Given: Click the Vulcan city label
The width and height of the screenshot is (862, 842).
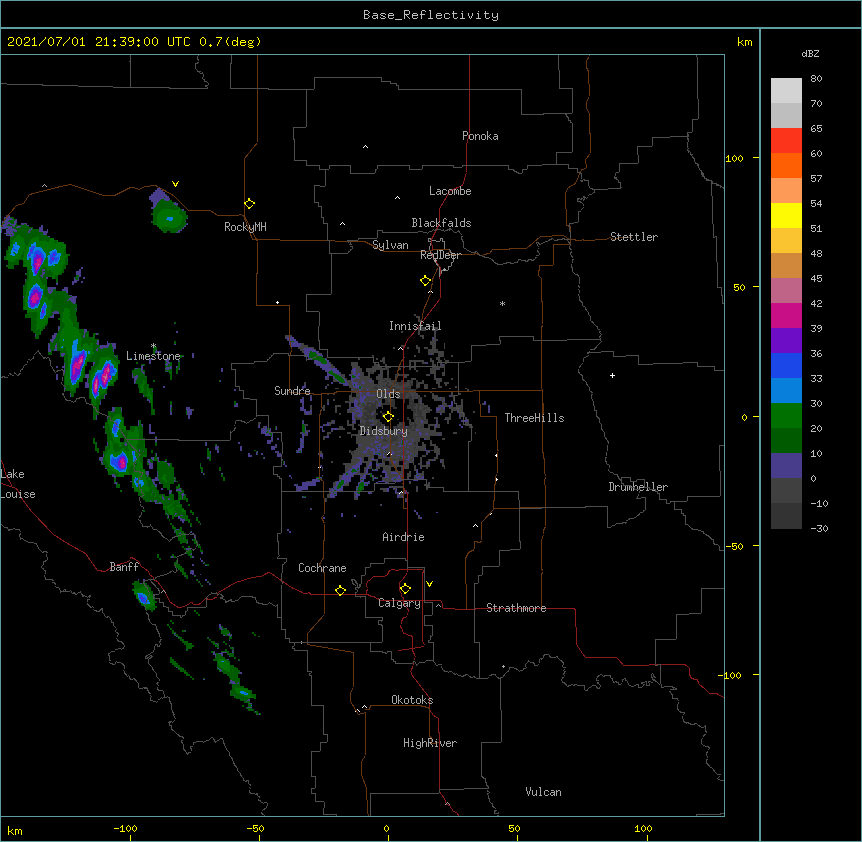Looking at the screenshot, I should [543, 792].
